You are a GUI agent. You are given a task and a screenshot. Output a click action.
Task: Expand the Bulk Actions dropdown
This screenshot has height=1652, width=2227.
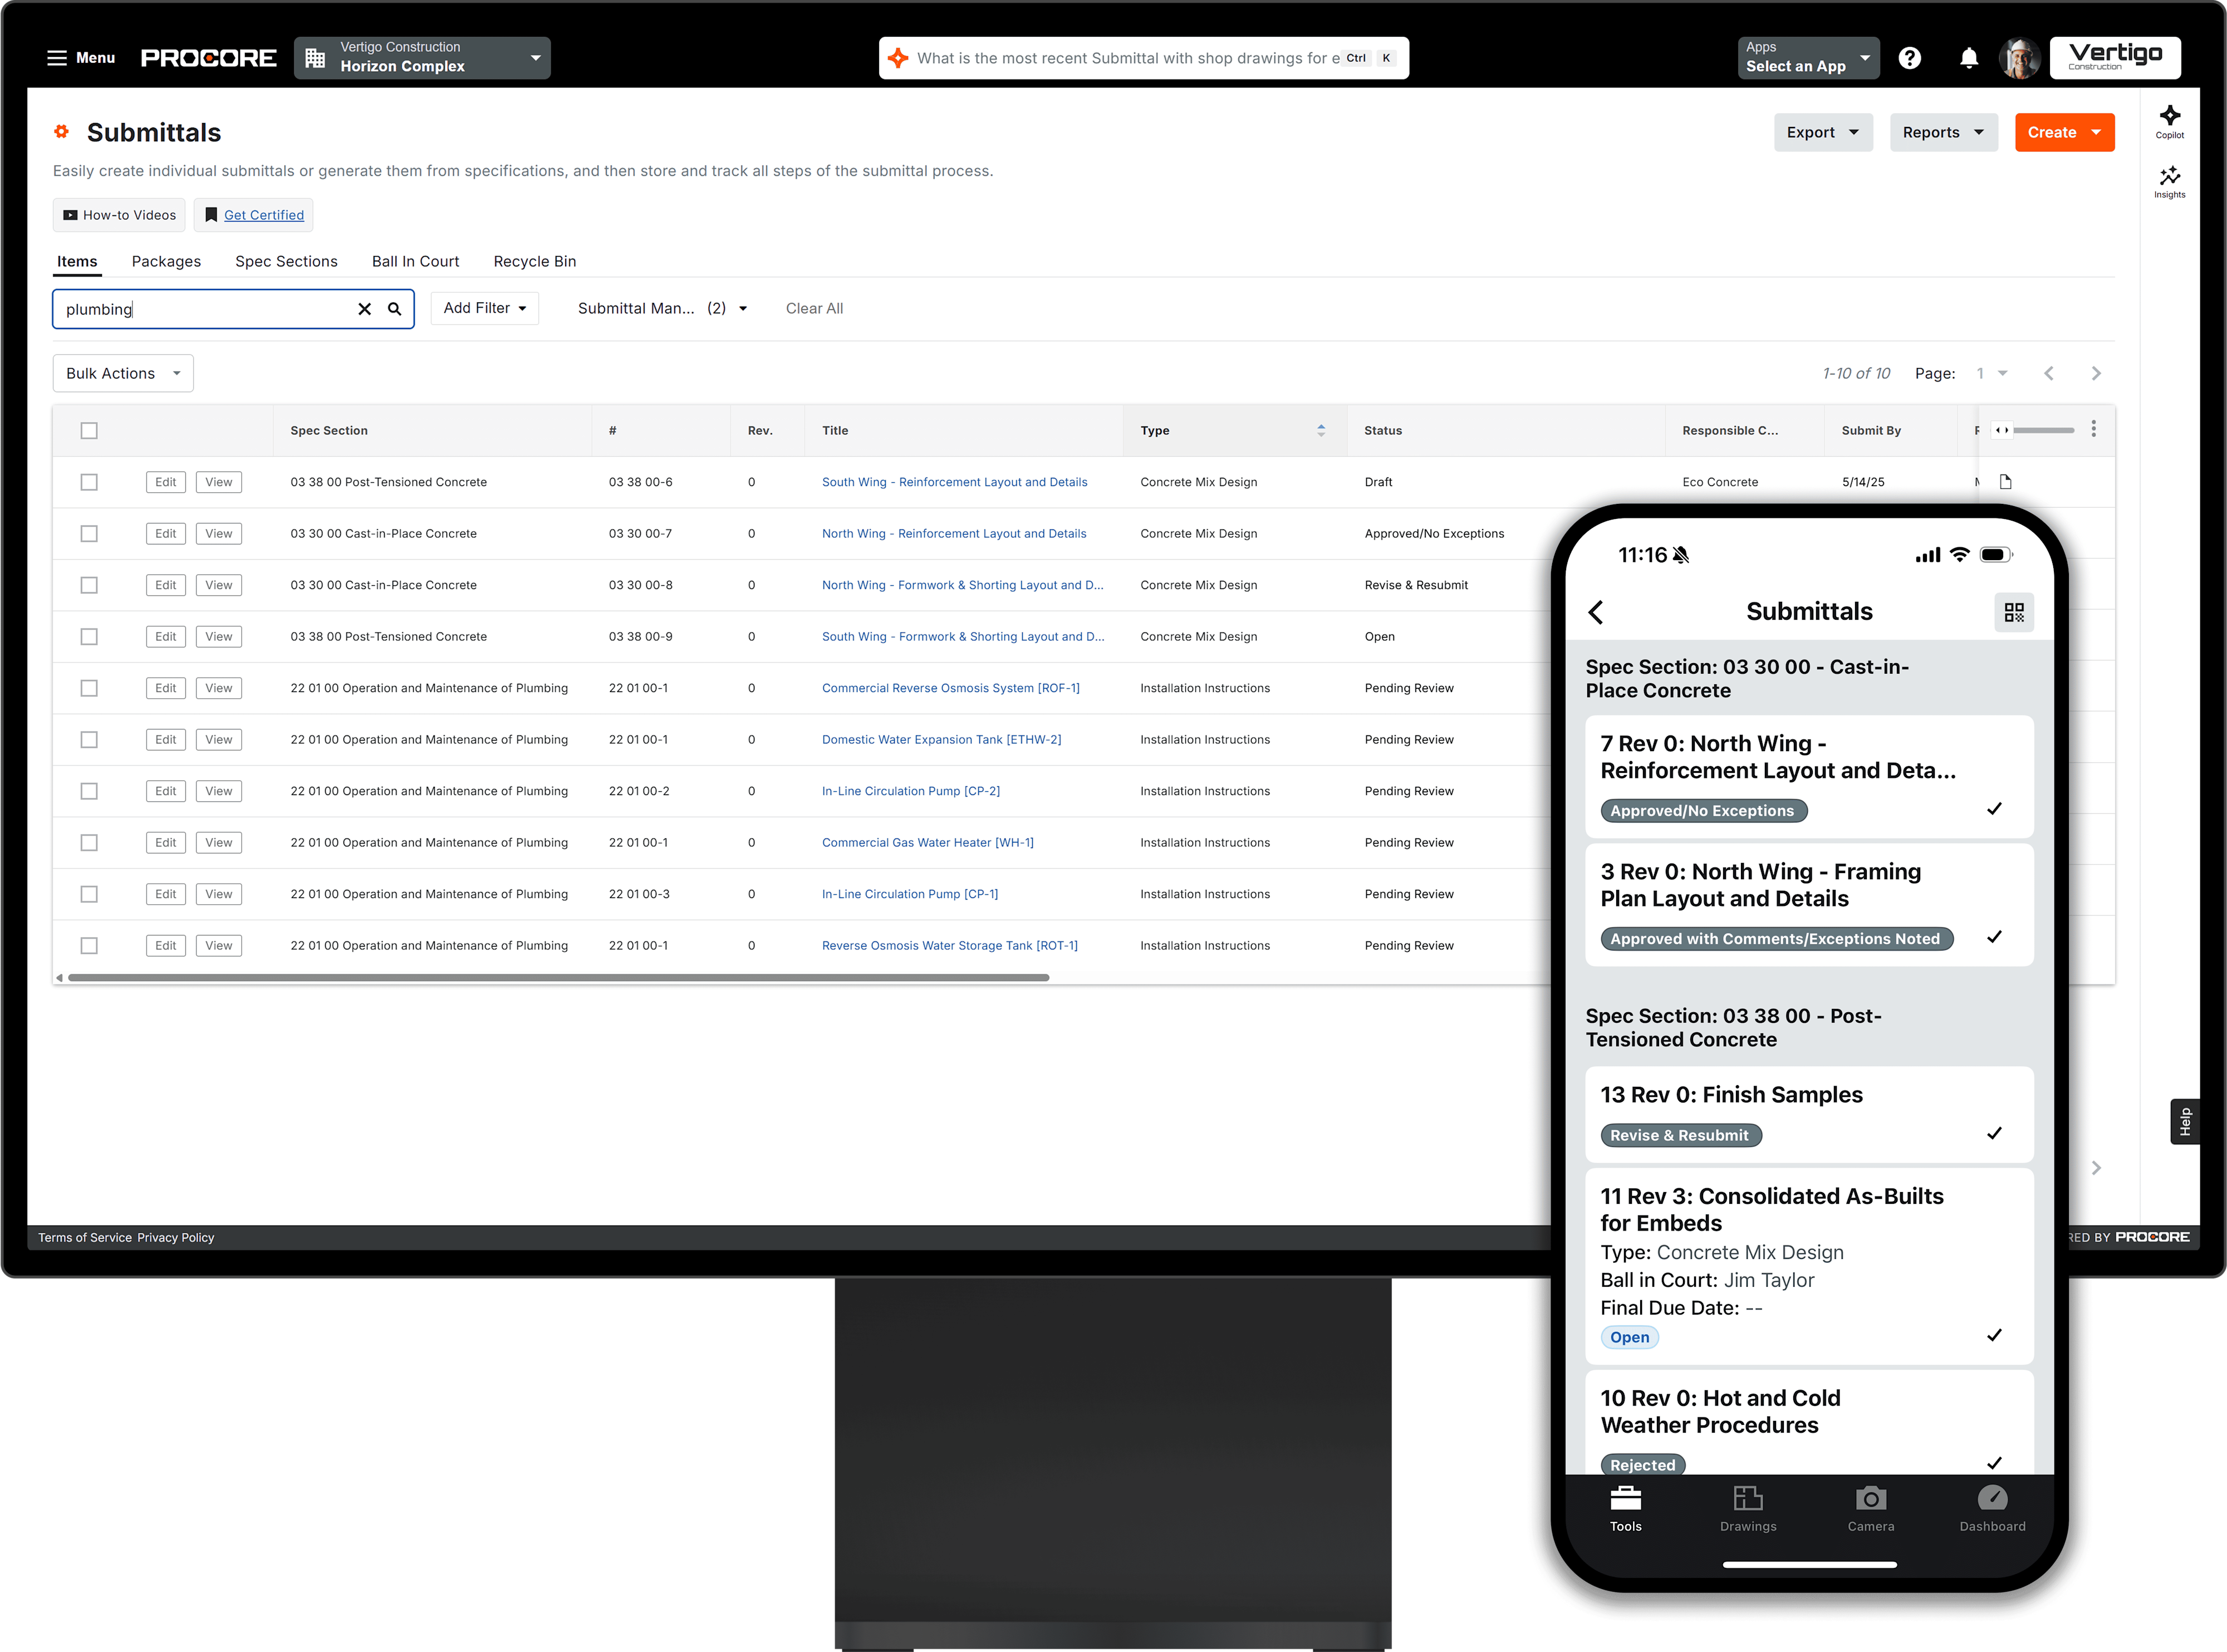tap(123, 373)
